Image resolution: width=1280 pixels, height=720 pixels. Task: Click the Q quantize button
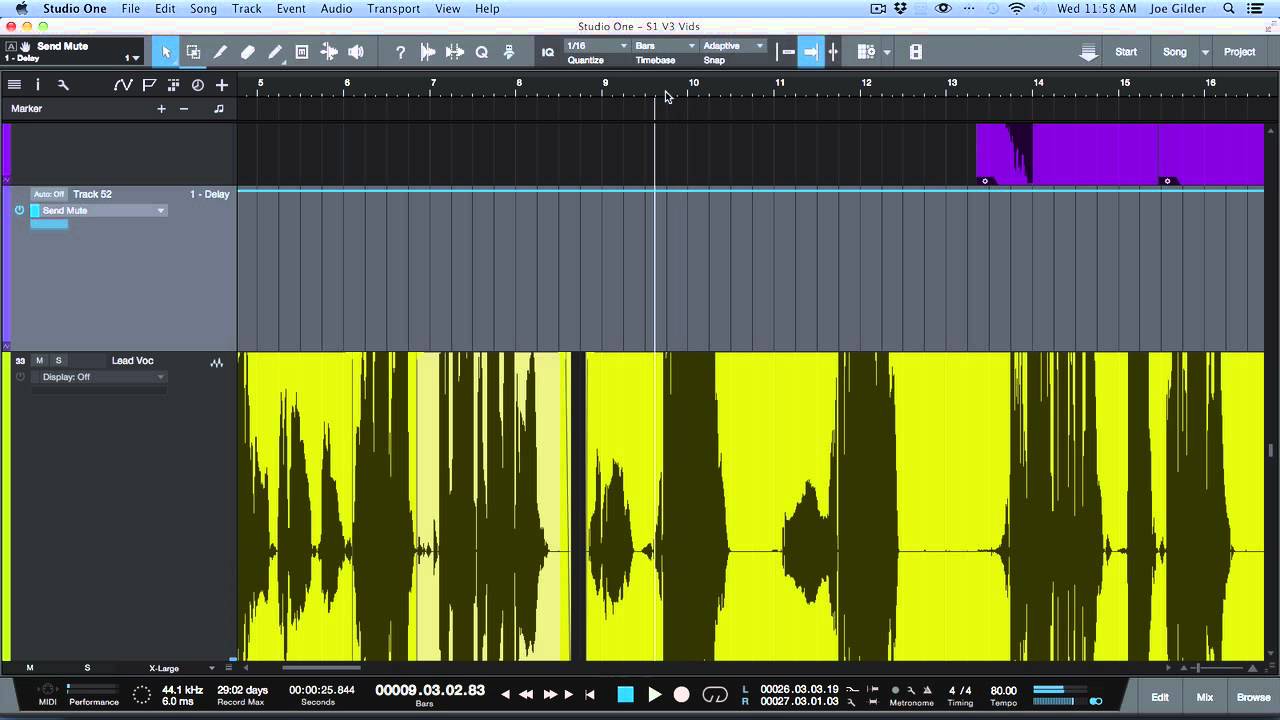click(481, 52)
